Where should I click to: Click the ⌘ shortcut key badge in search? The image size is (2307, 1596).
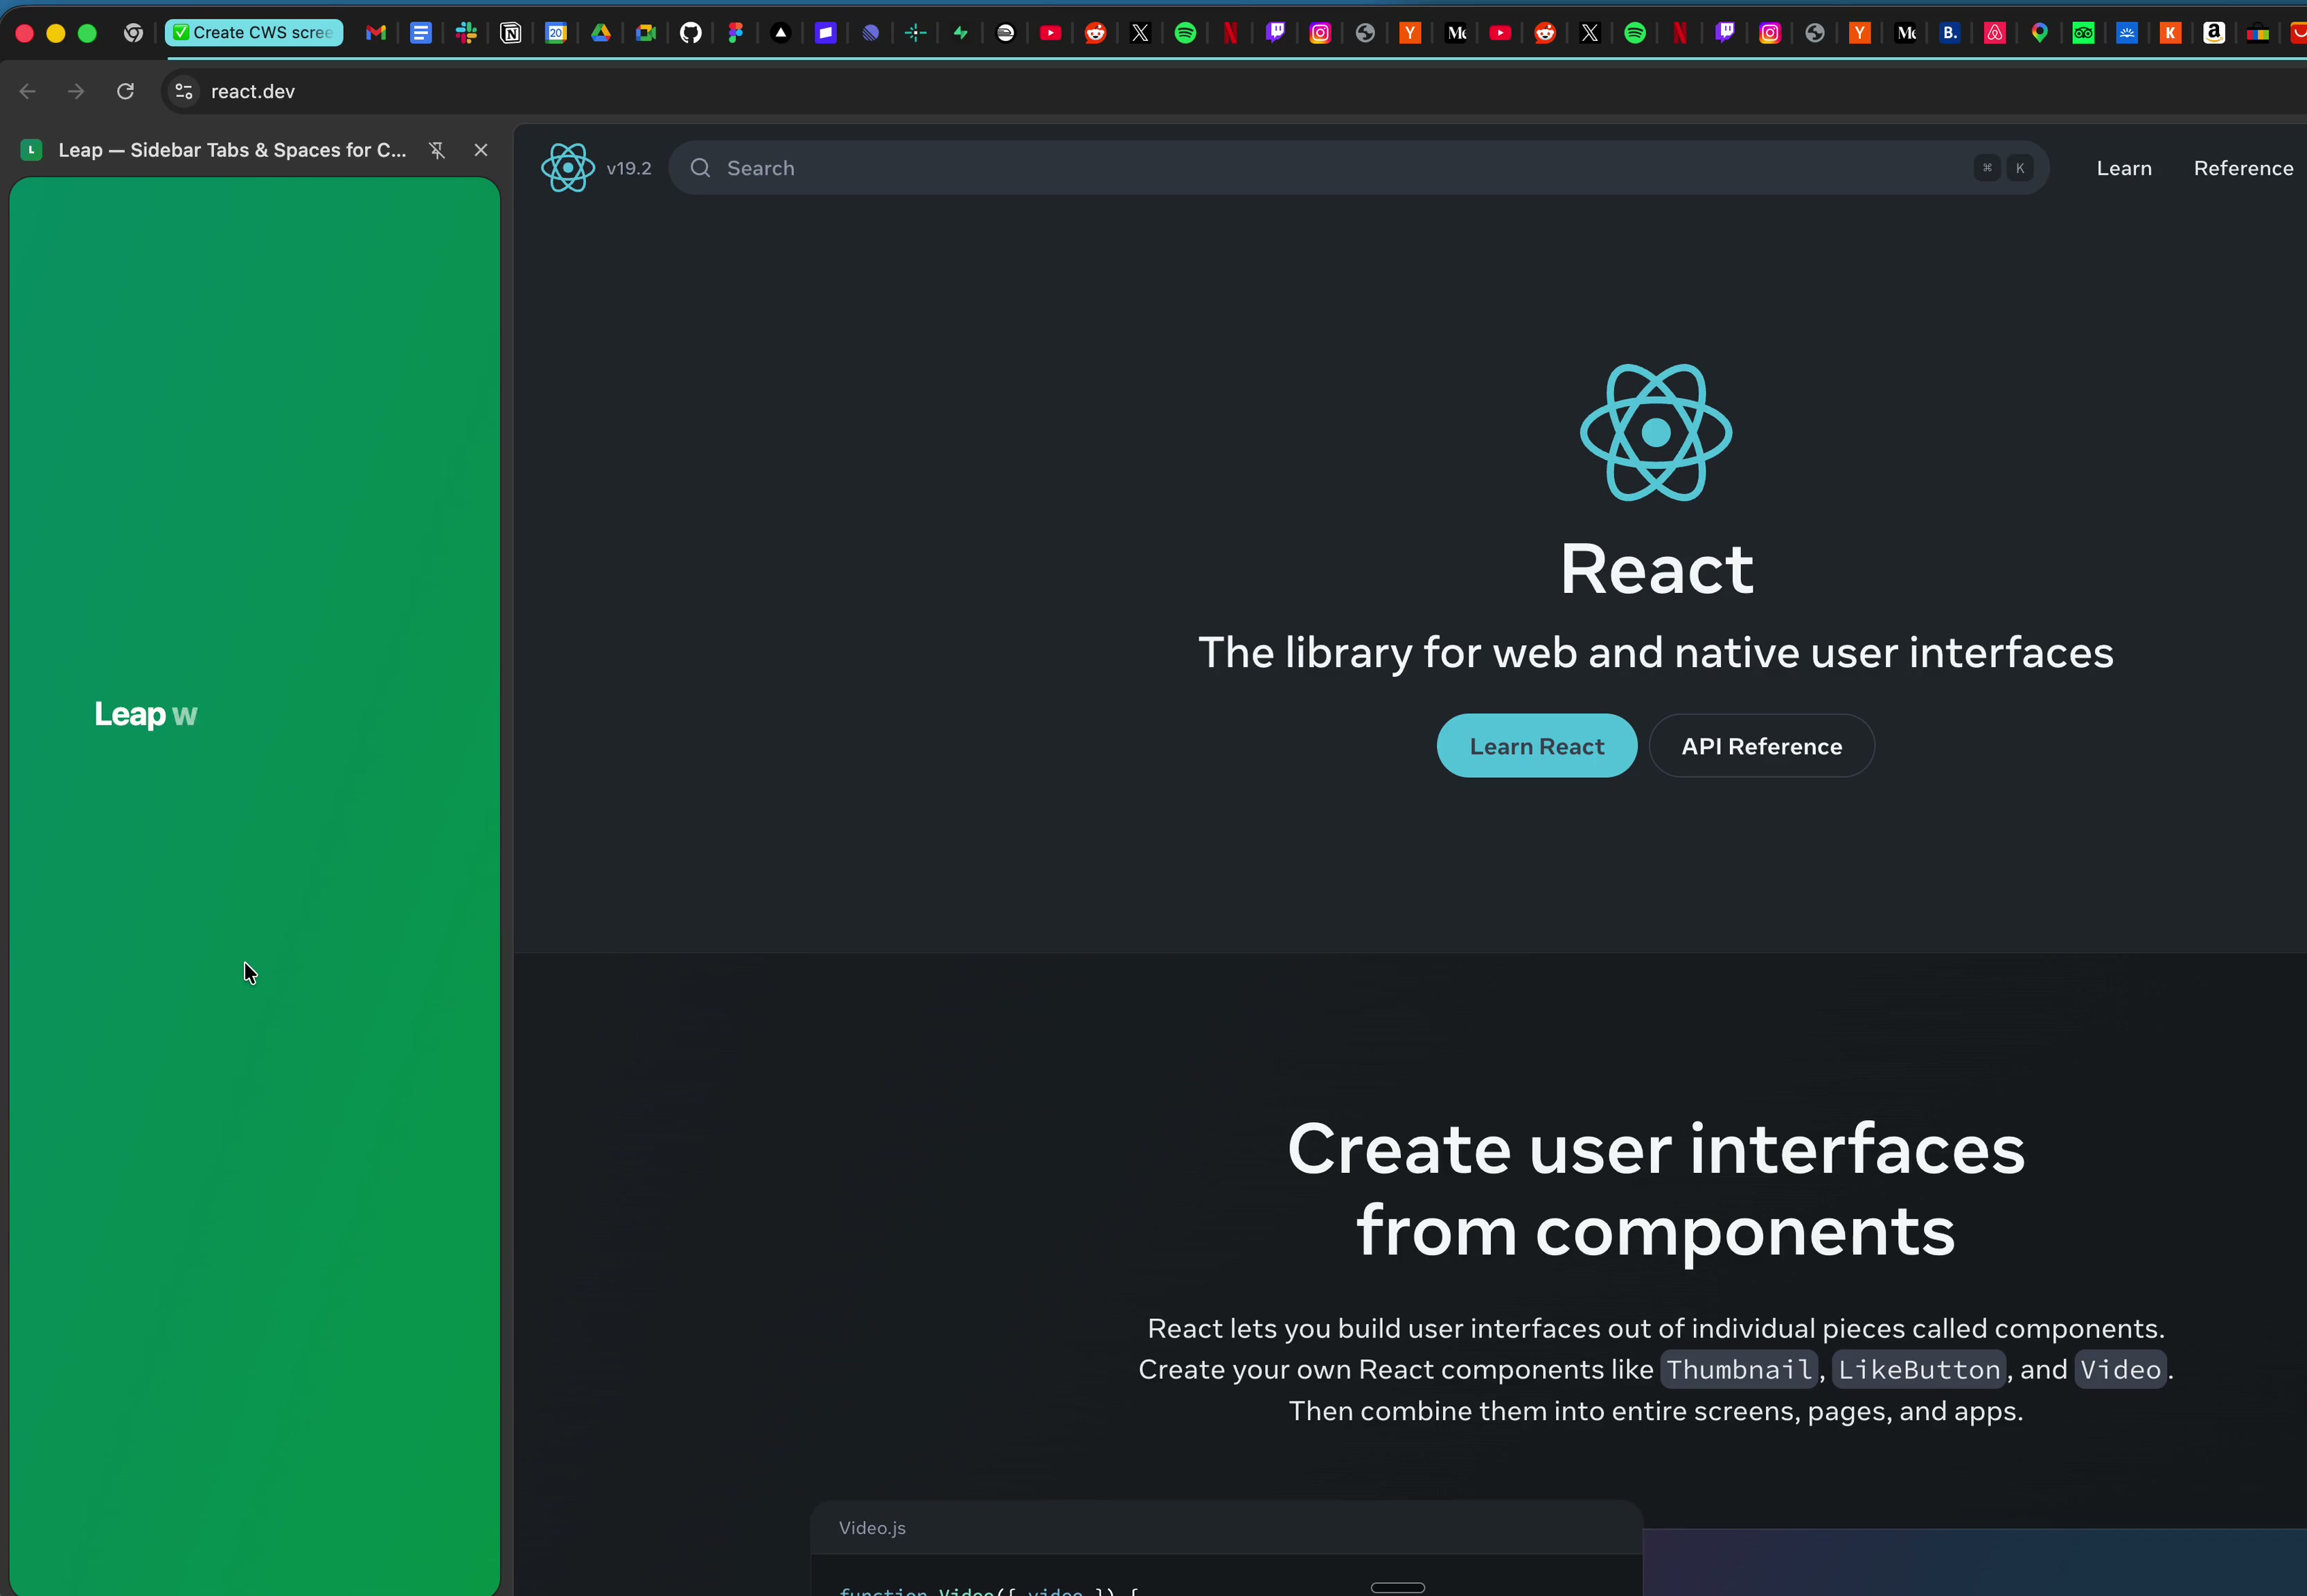1987,168
